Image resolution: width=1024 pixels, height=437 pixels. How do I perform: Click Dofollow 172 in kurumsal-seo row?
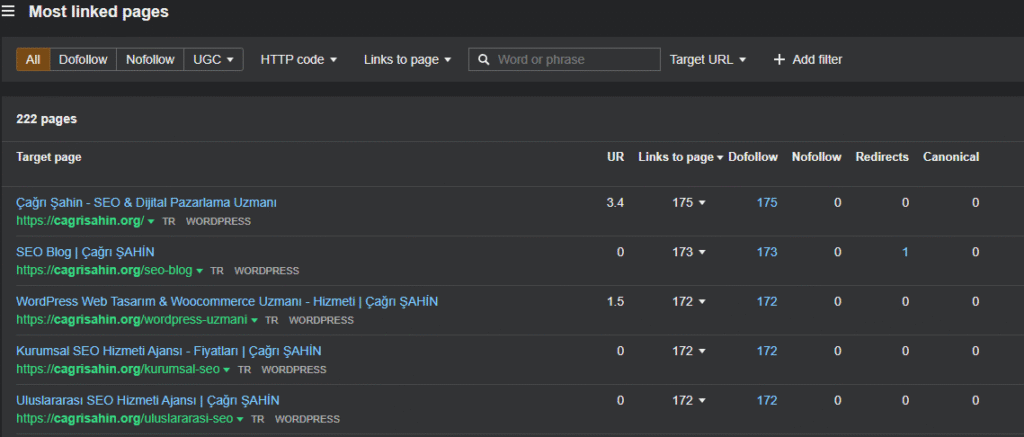(x=767, y=351)
